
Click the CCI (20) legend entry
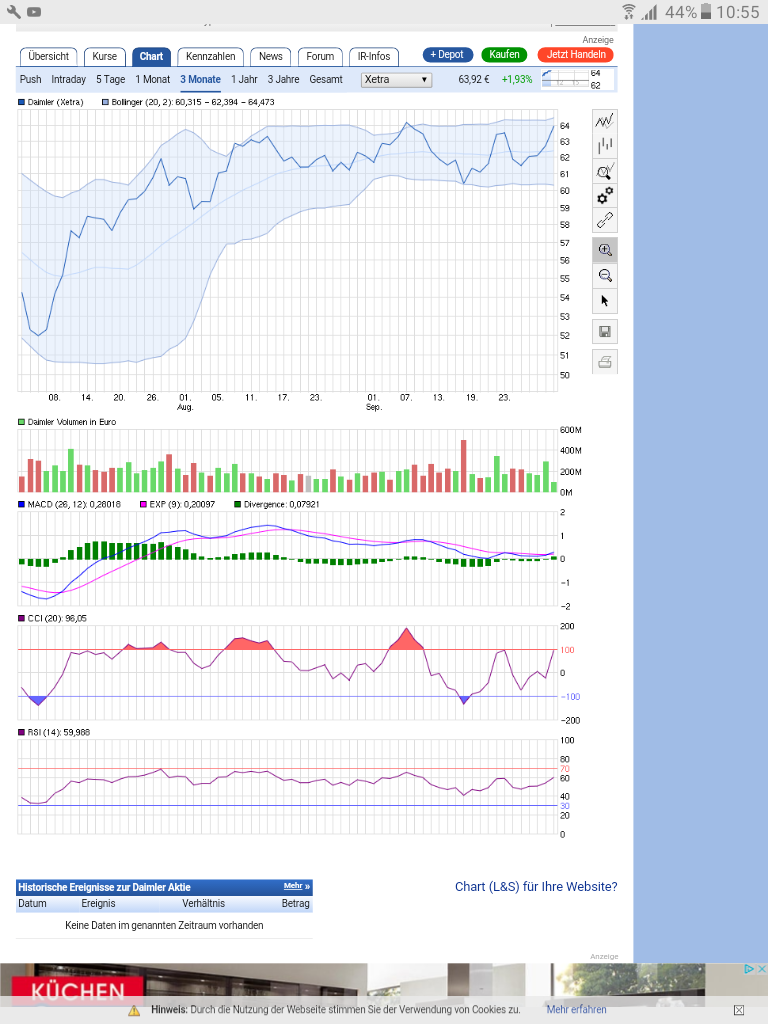click(x=52, y=618)
